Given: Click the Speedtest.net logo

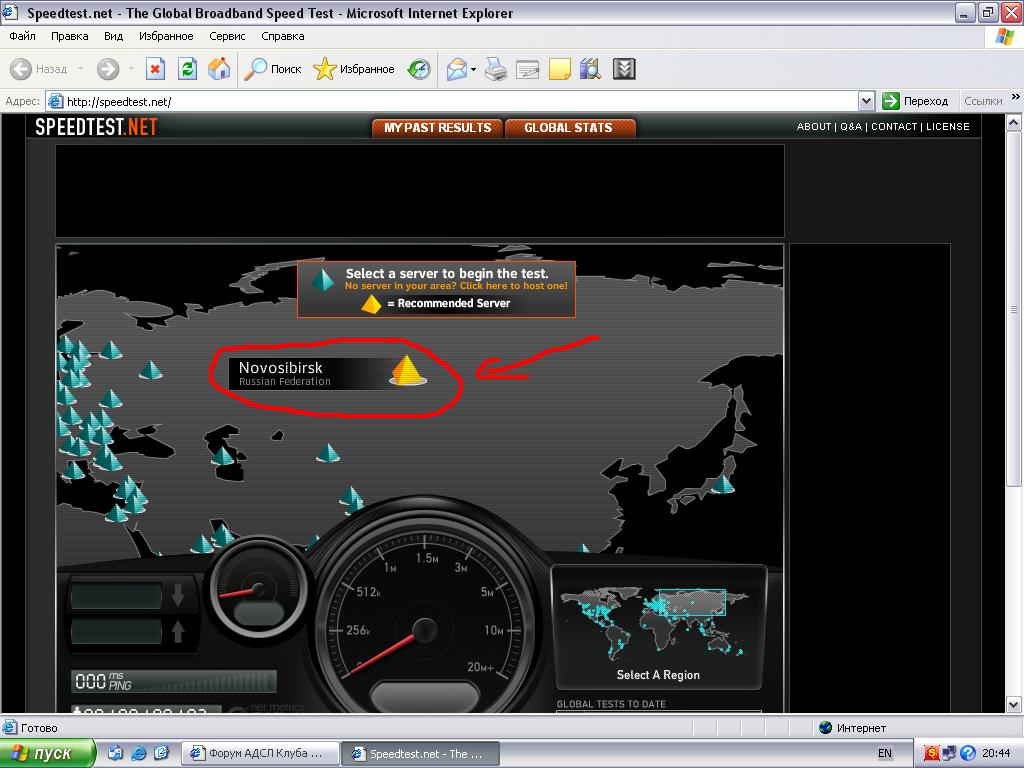Looking at the screenshot, I should click(96, 127).
